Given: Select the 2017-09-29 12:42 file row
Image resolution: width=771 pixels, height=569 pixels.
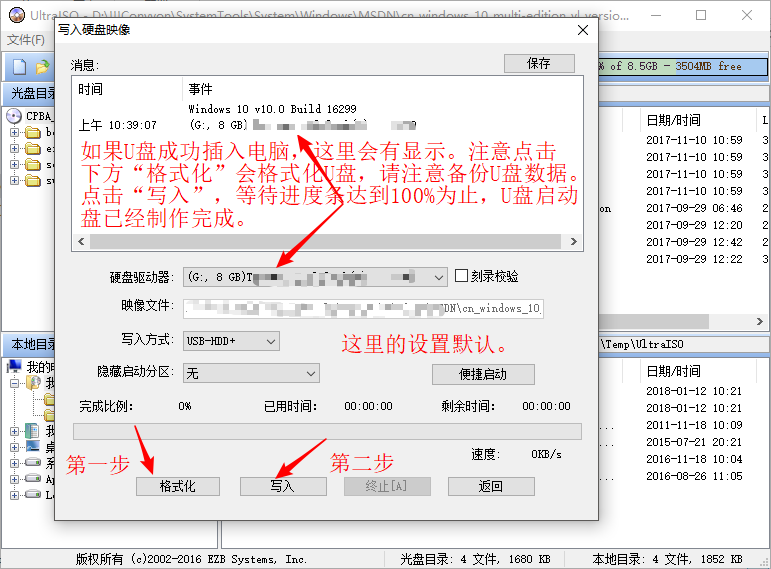Looking at the screenshot, I should (694, 242).
